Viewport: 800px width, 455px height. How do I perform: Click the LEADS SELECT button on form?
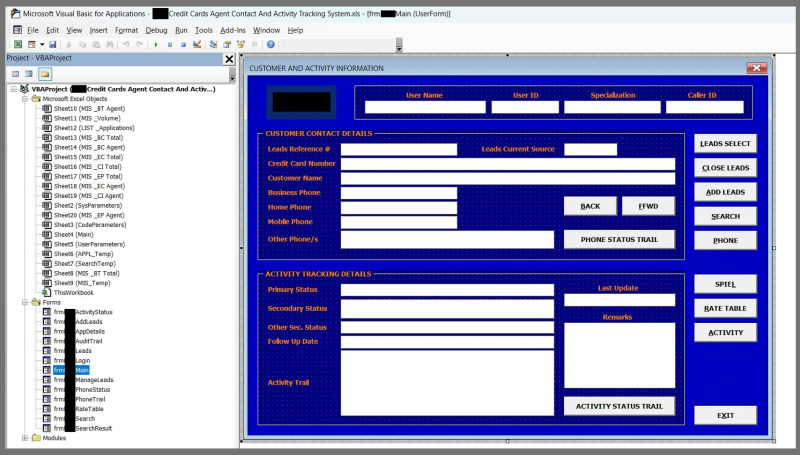[x=725, y=144]
